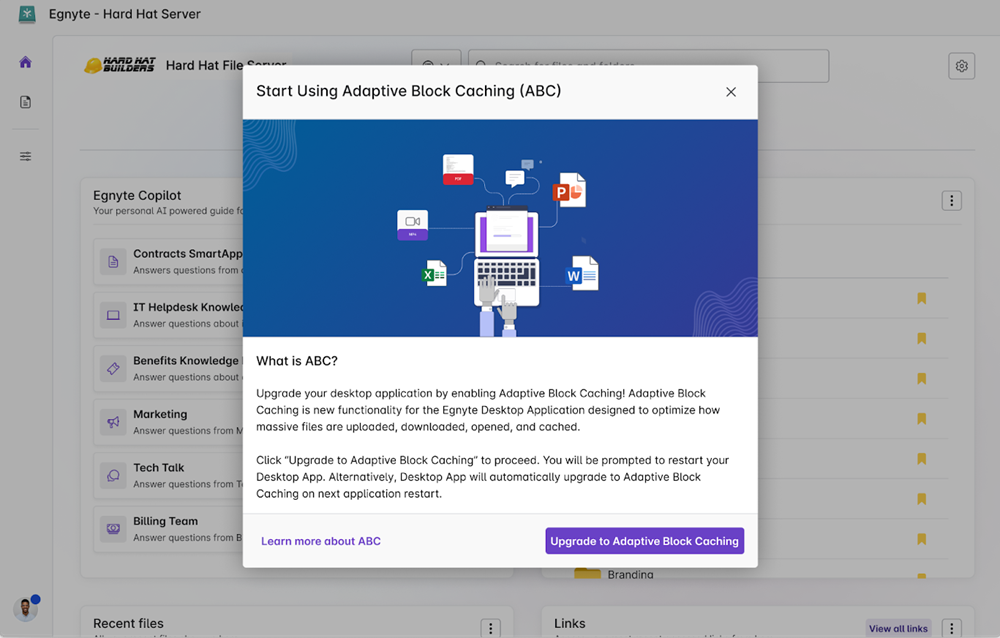This screenshot has height=638, width=1000.
Task: Open the Learn more about ABC link
Action: pyautogui.click(x=321, y=541)
